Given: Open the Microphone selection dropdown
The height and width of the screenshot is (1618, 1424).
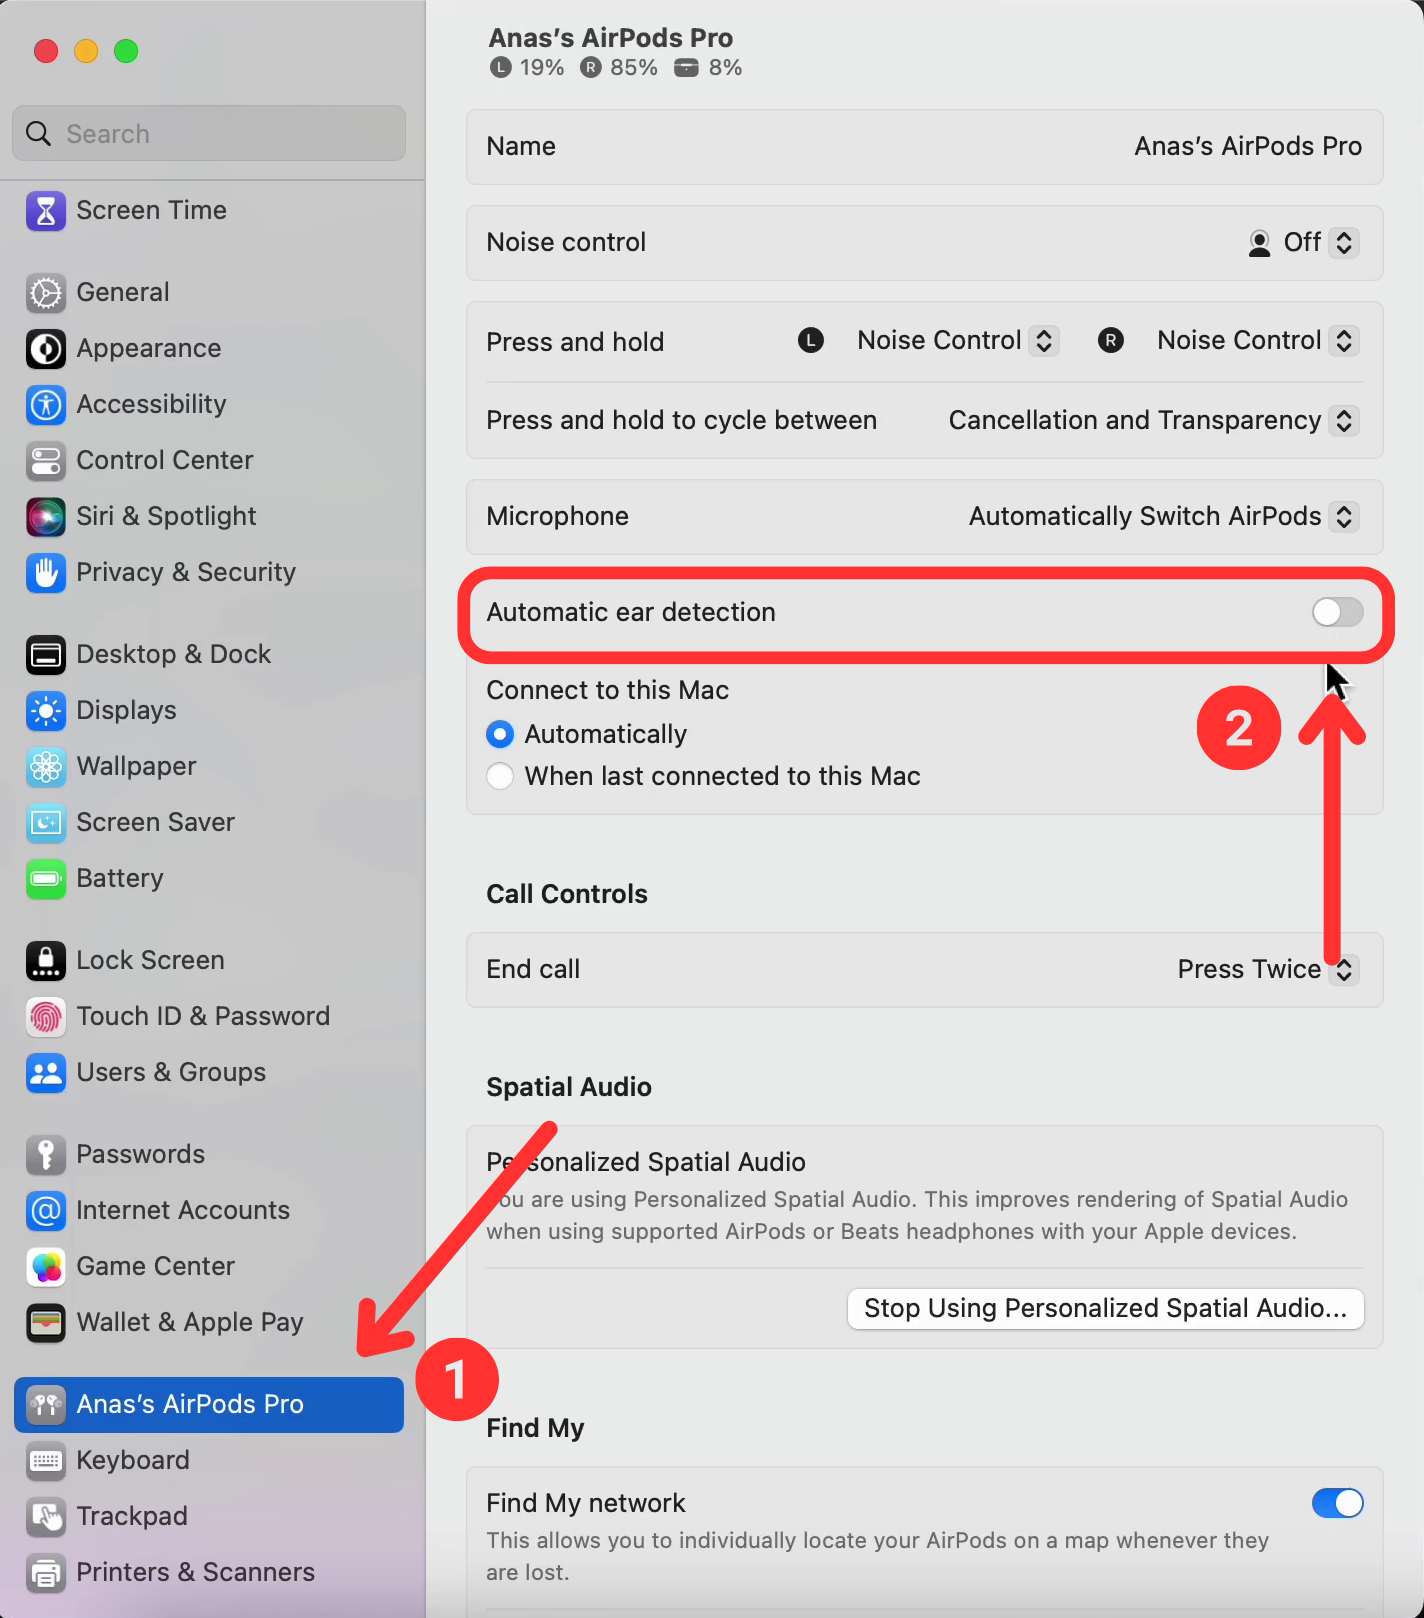Looking at the screenshot, I should [1164, 517].
